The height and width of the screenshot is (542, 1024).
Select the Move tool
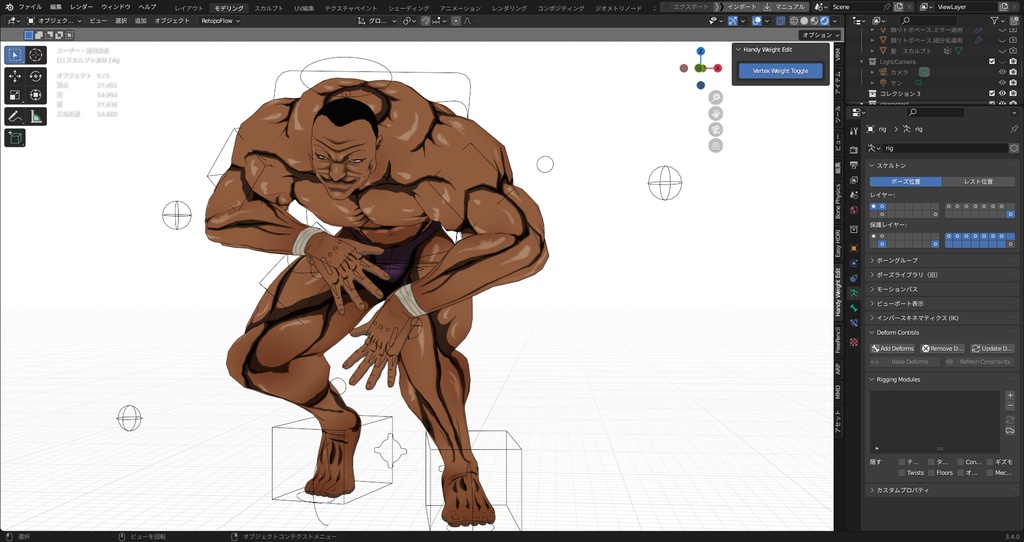coord(15,76)
